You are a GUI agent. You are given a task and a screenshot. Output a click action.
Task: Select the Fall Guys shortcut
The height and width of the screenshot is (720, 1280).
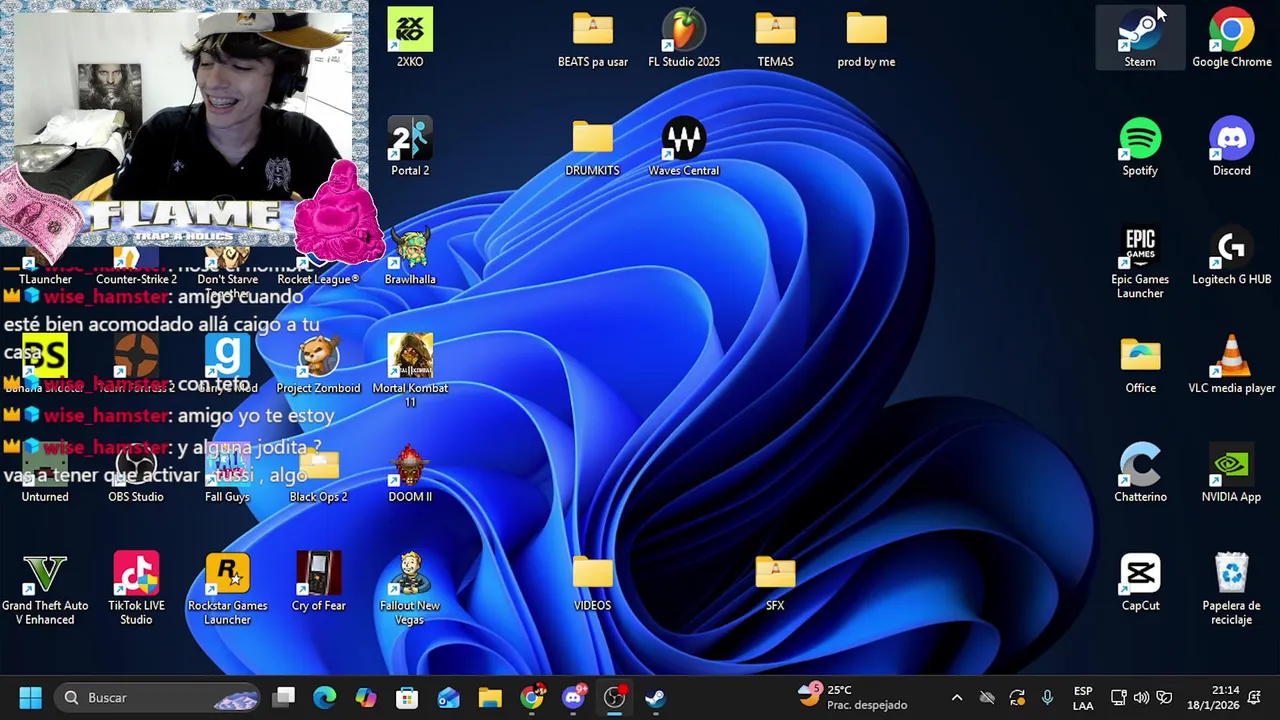click(x=228, y=474)
